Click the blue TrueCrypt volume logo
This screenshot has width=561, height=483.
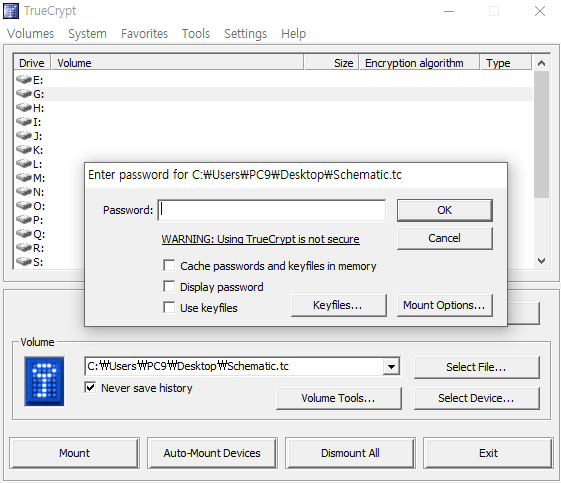44,381
